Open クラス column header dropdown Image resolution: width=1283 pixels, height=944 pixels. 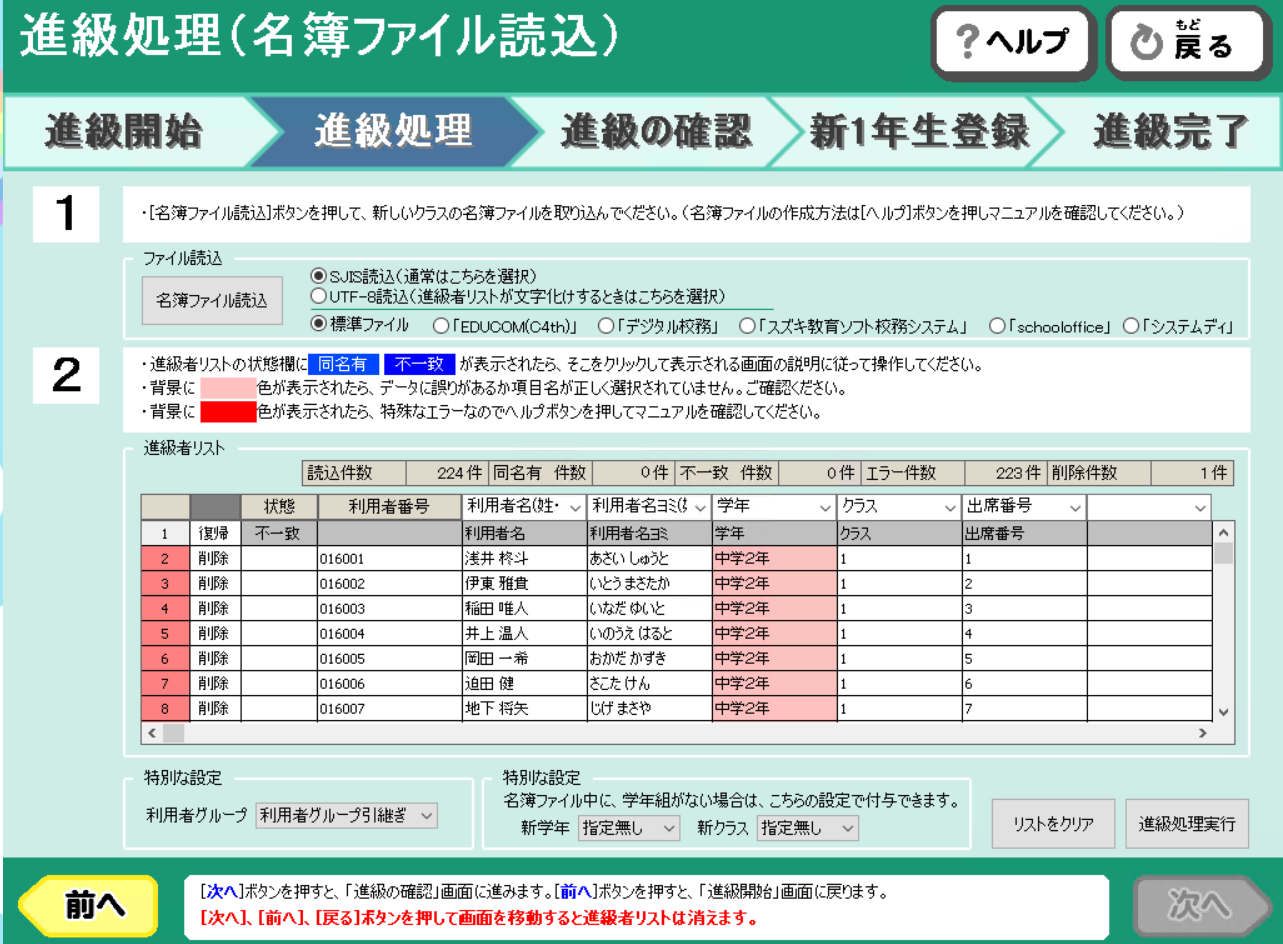[x=950, y=507]
